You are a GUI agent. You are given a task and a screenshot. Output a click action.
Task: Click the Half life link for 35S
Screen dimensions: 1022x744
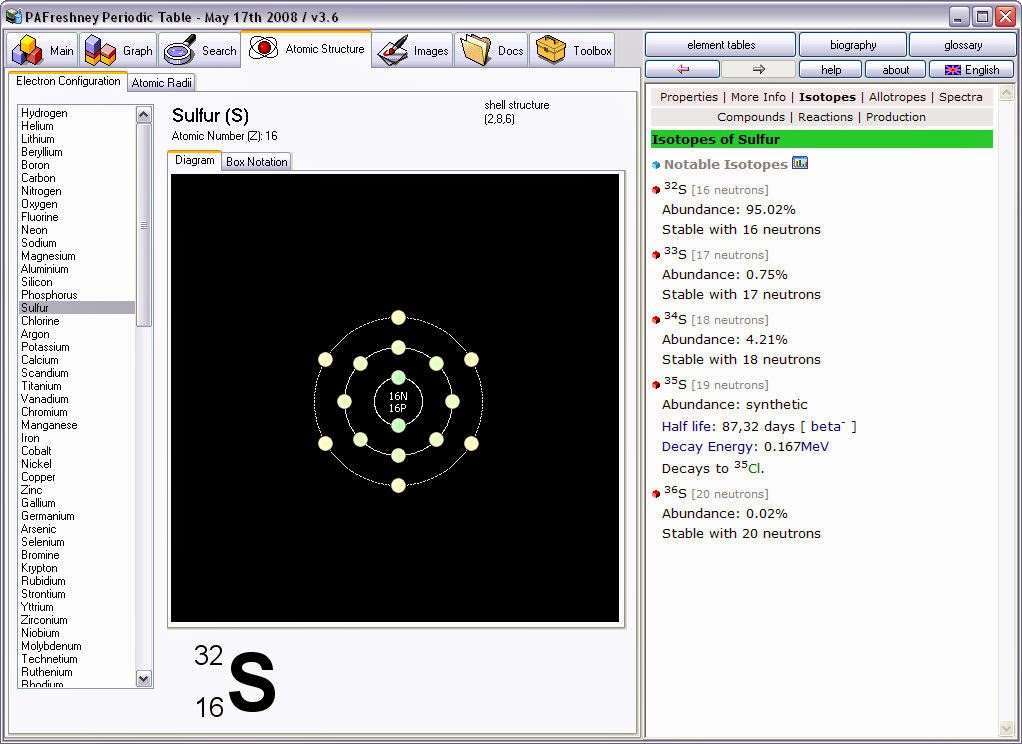[x=688, y=426]
